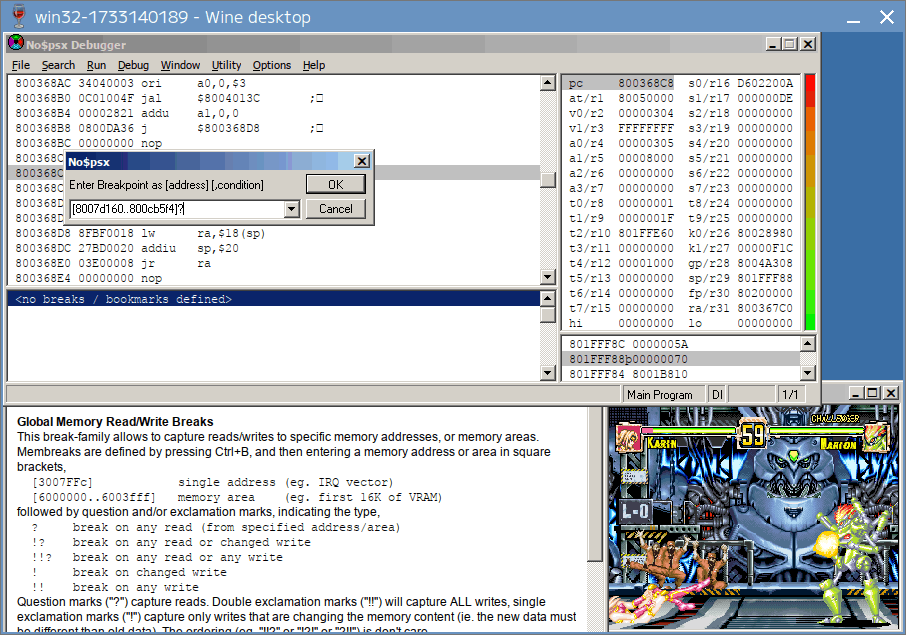Click into the breakpoint address input field

(177, 209)
